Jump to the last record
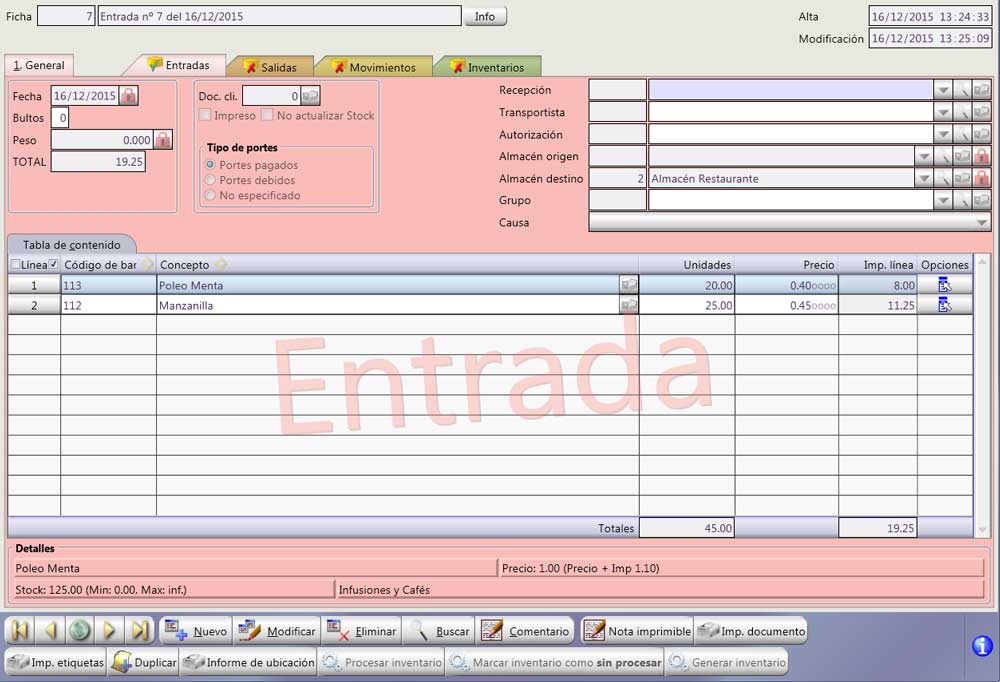1000x682 pixels. (x=140, y=630)
